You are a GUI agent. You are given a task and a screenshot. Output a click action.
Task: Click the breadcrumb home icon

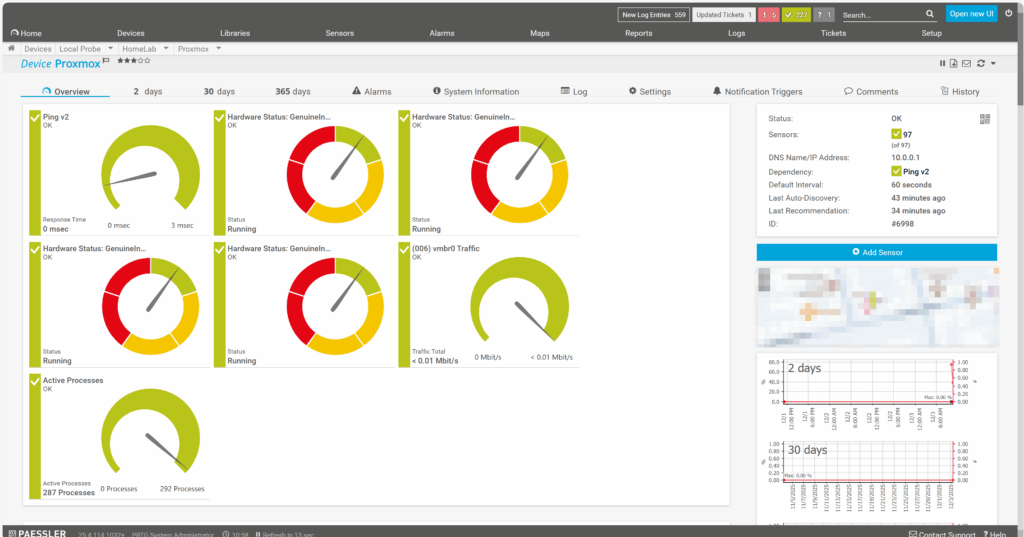click(12, 48)
